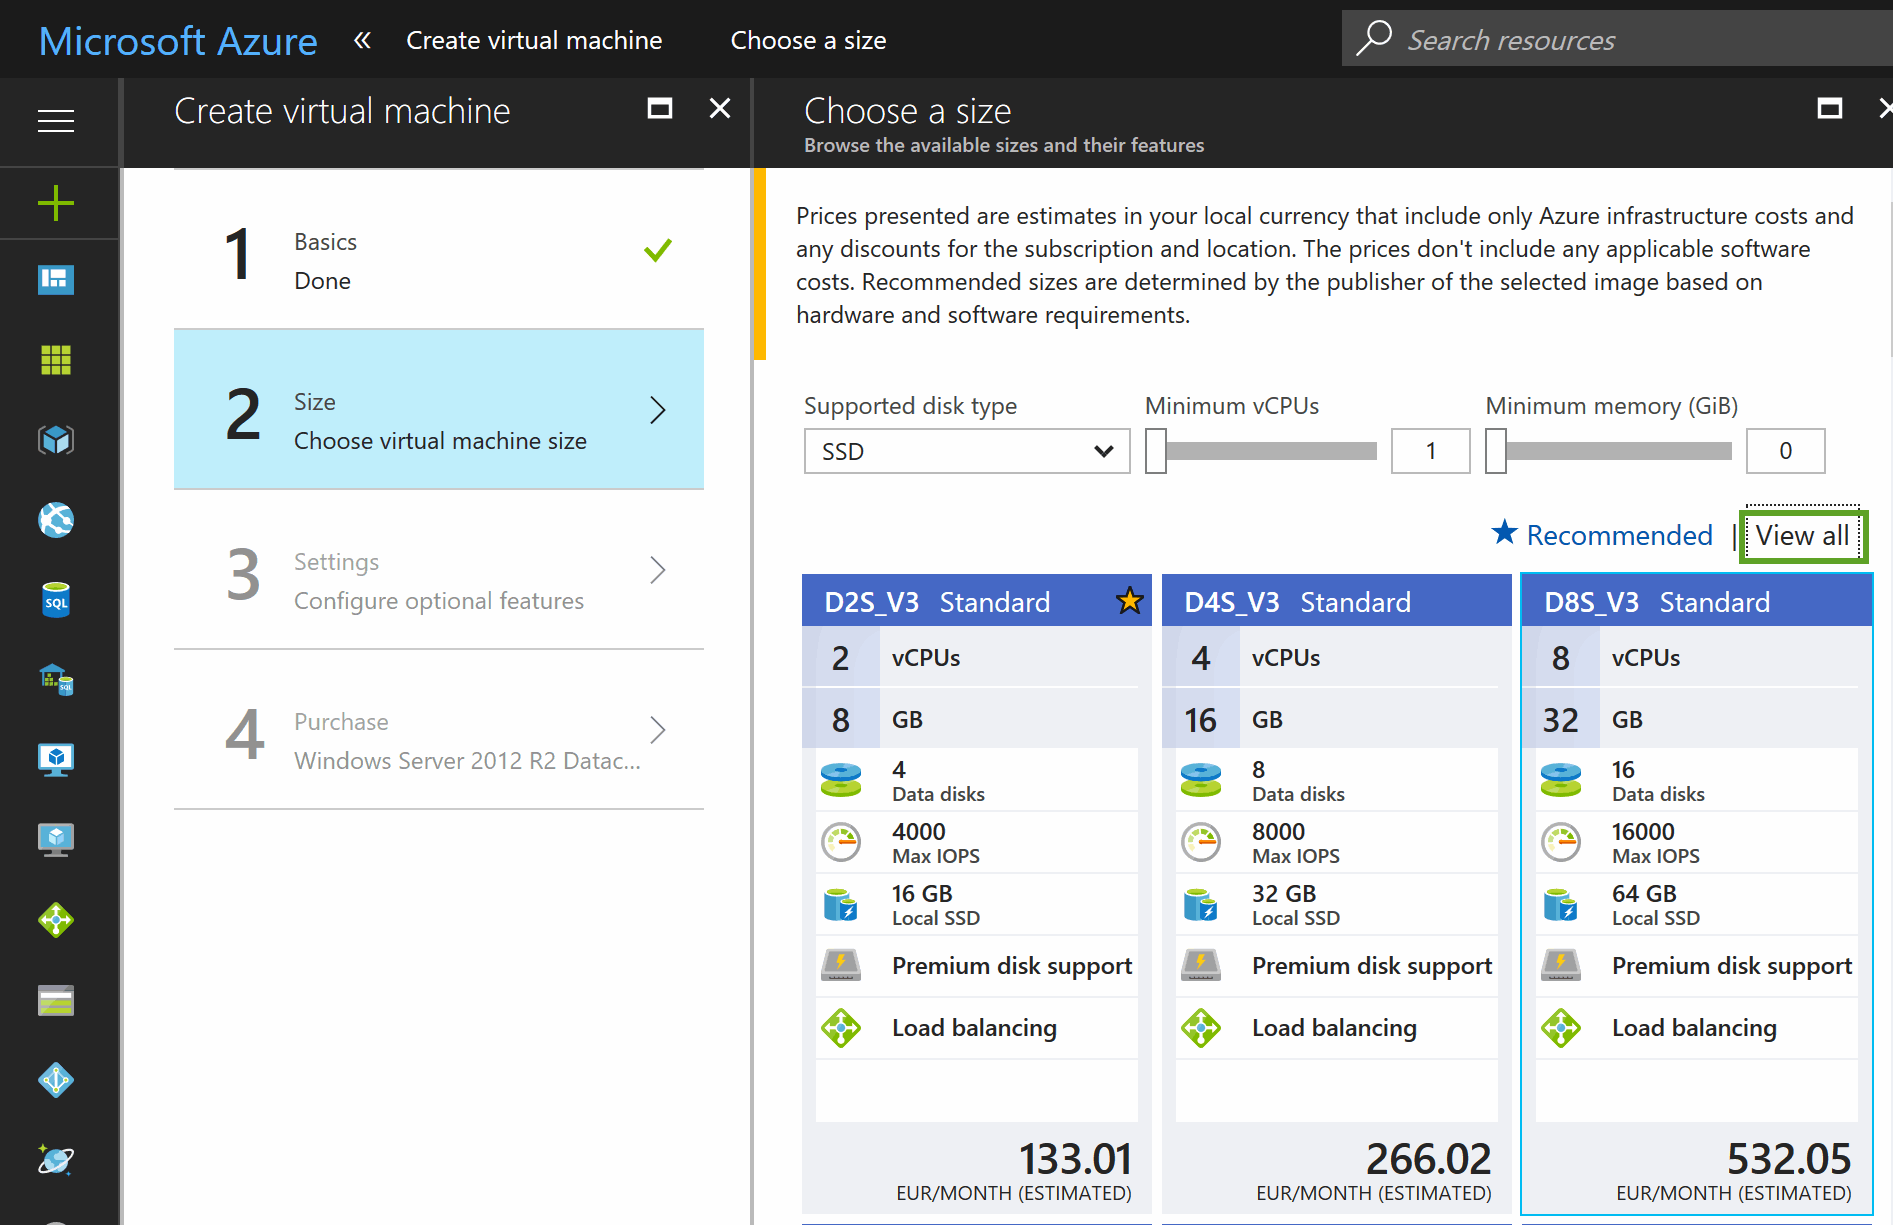This screenshot has height=1225, width=1893.
Task: Click the gold star on D2S_V3 card
Action: tap(1129, 601)
